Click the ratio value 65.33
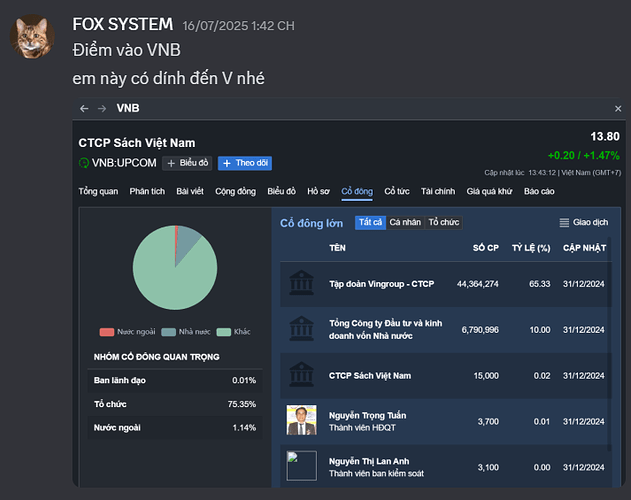This screenshot has width=631, height=500. (540, 284)
